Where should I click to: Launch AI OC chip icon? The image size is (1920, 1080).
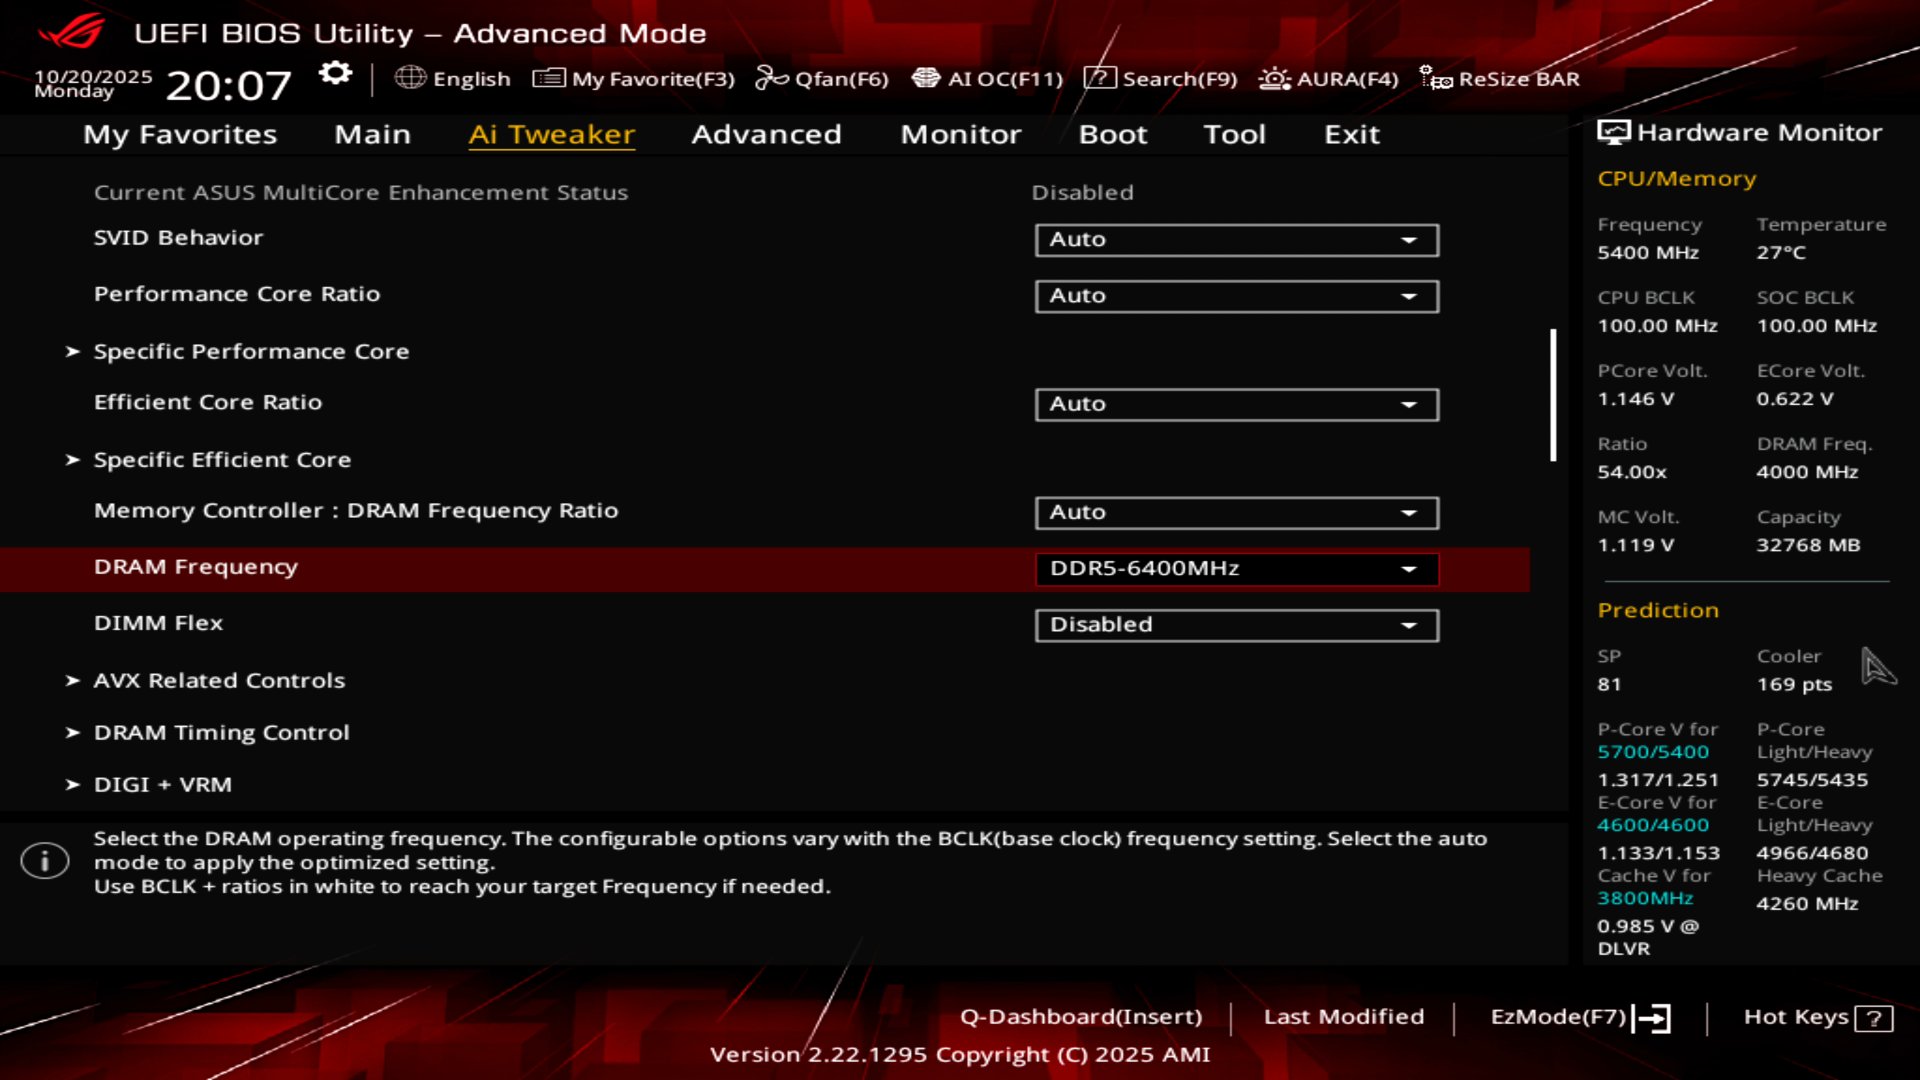tap(926, 78)
